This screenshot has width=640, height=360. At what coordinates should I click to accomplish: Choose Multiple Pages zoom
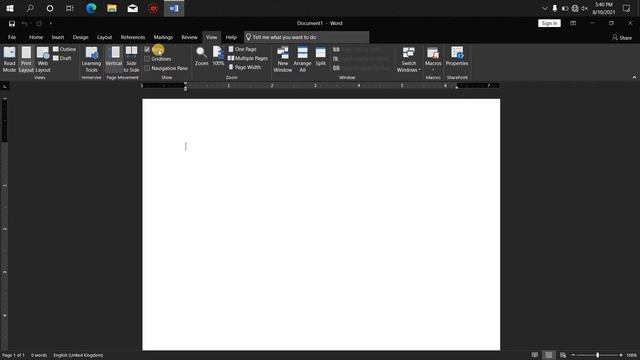tap(248, 58)
